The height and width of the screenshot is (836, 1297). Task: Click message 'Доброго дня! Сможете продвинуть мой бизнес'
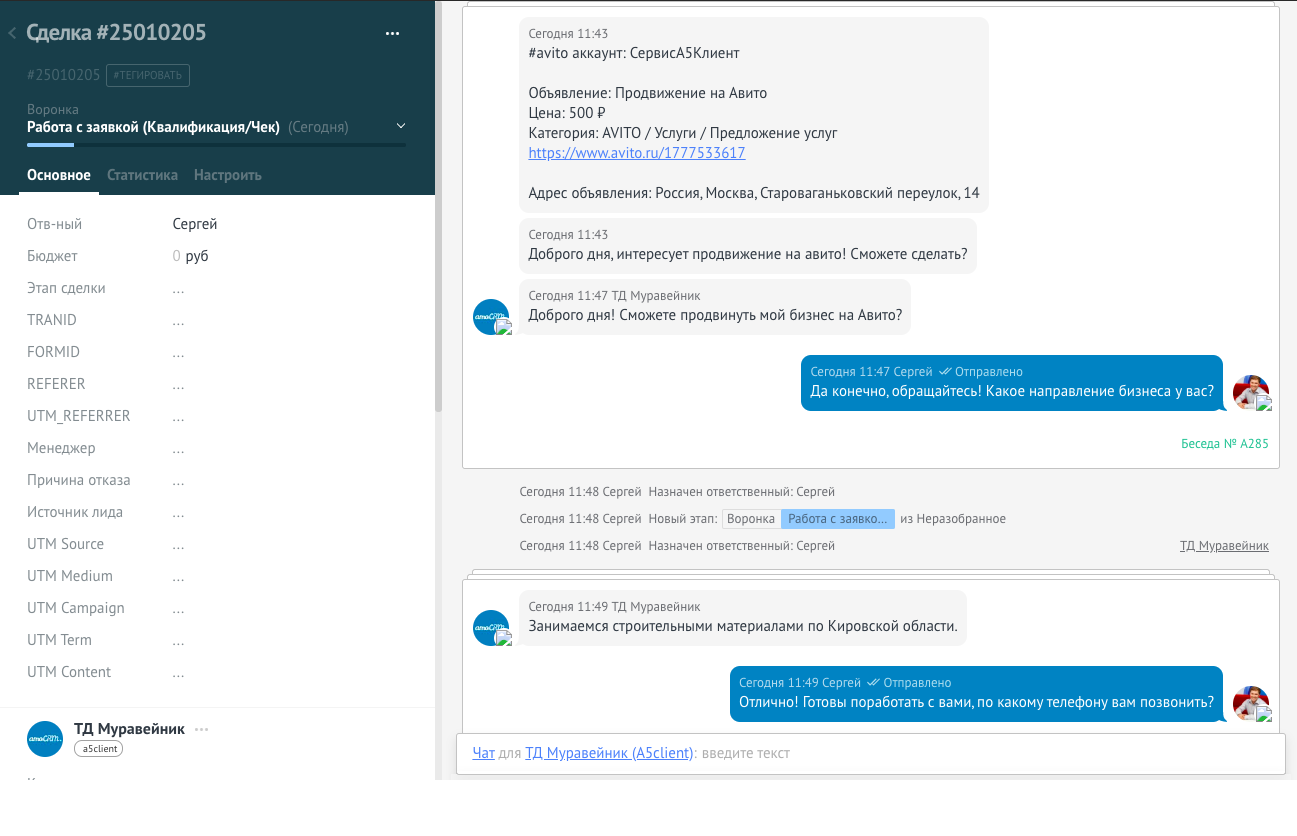coord(715,307)
